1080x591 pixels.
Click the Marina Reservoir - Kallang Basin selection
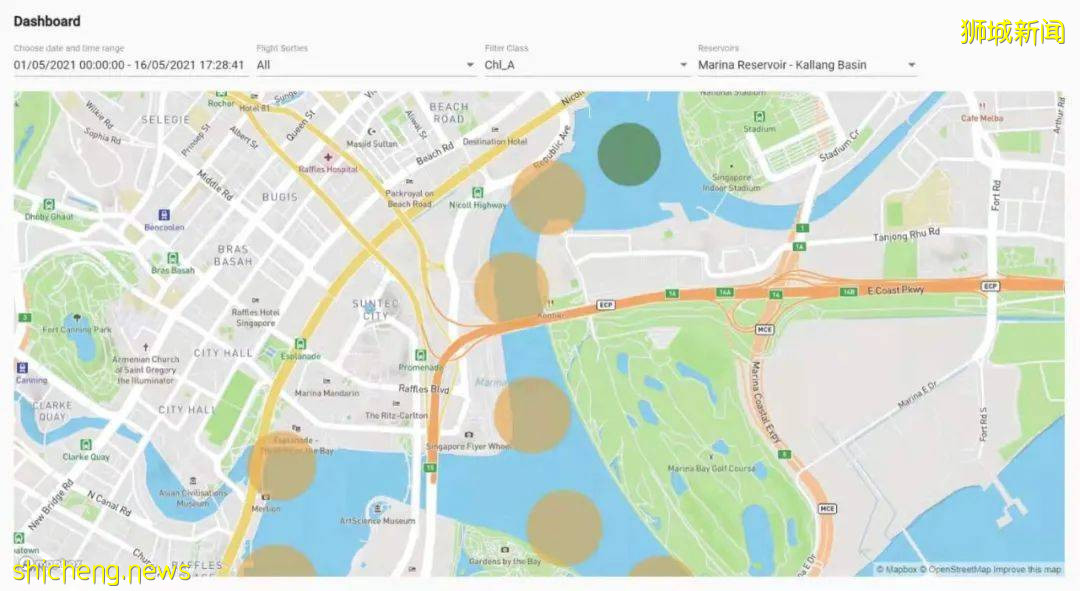(782, 65)
